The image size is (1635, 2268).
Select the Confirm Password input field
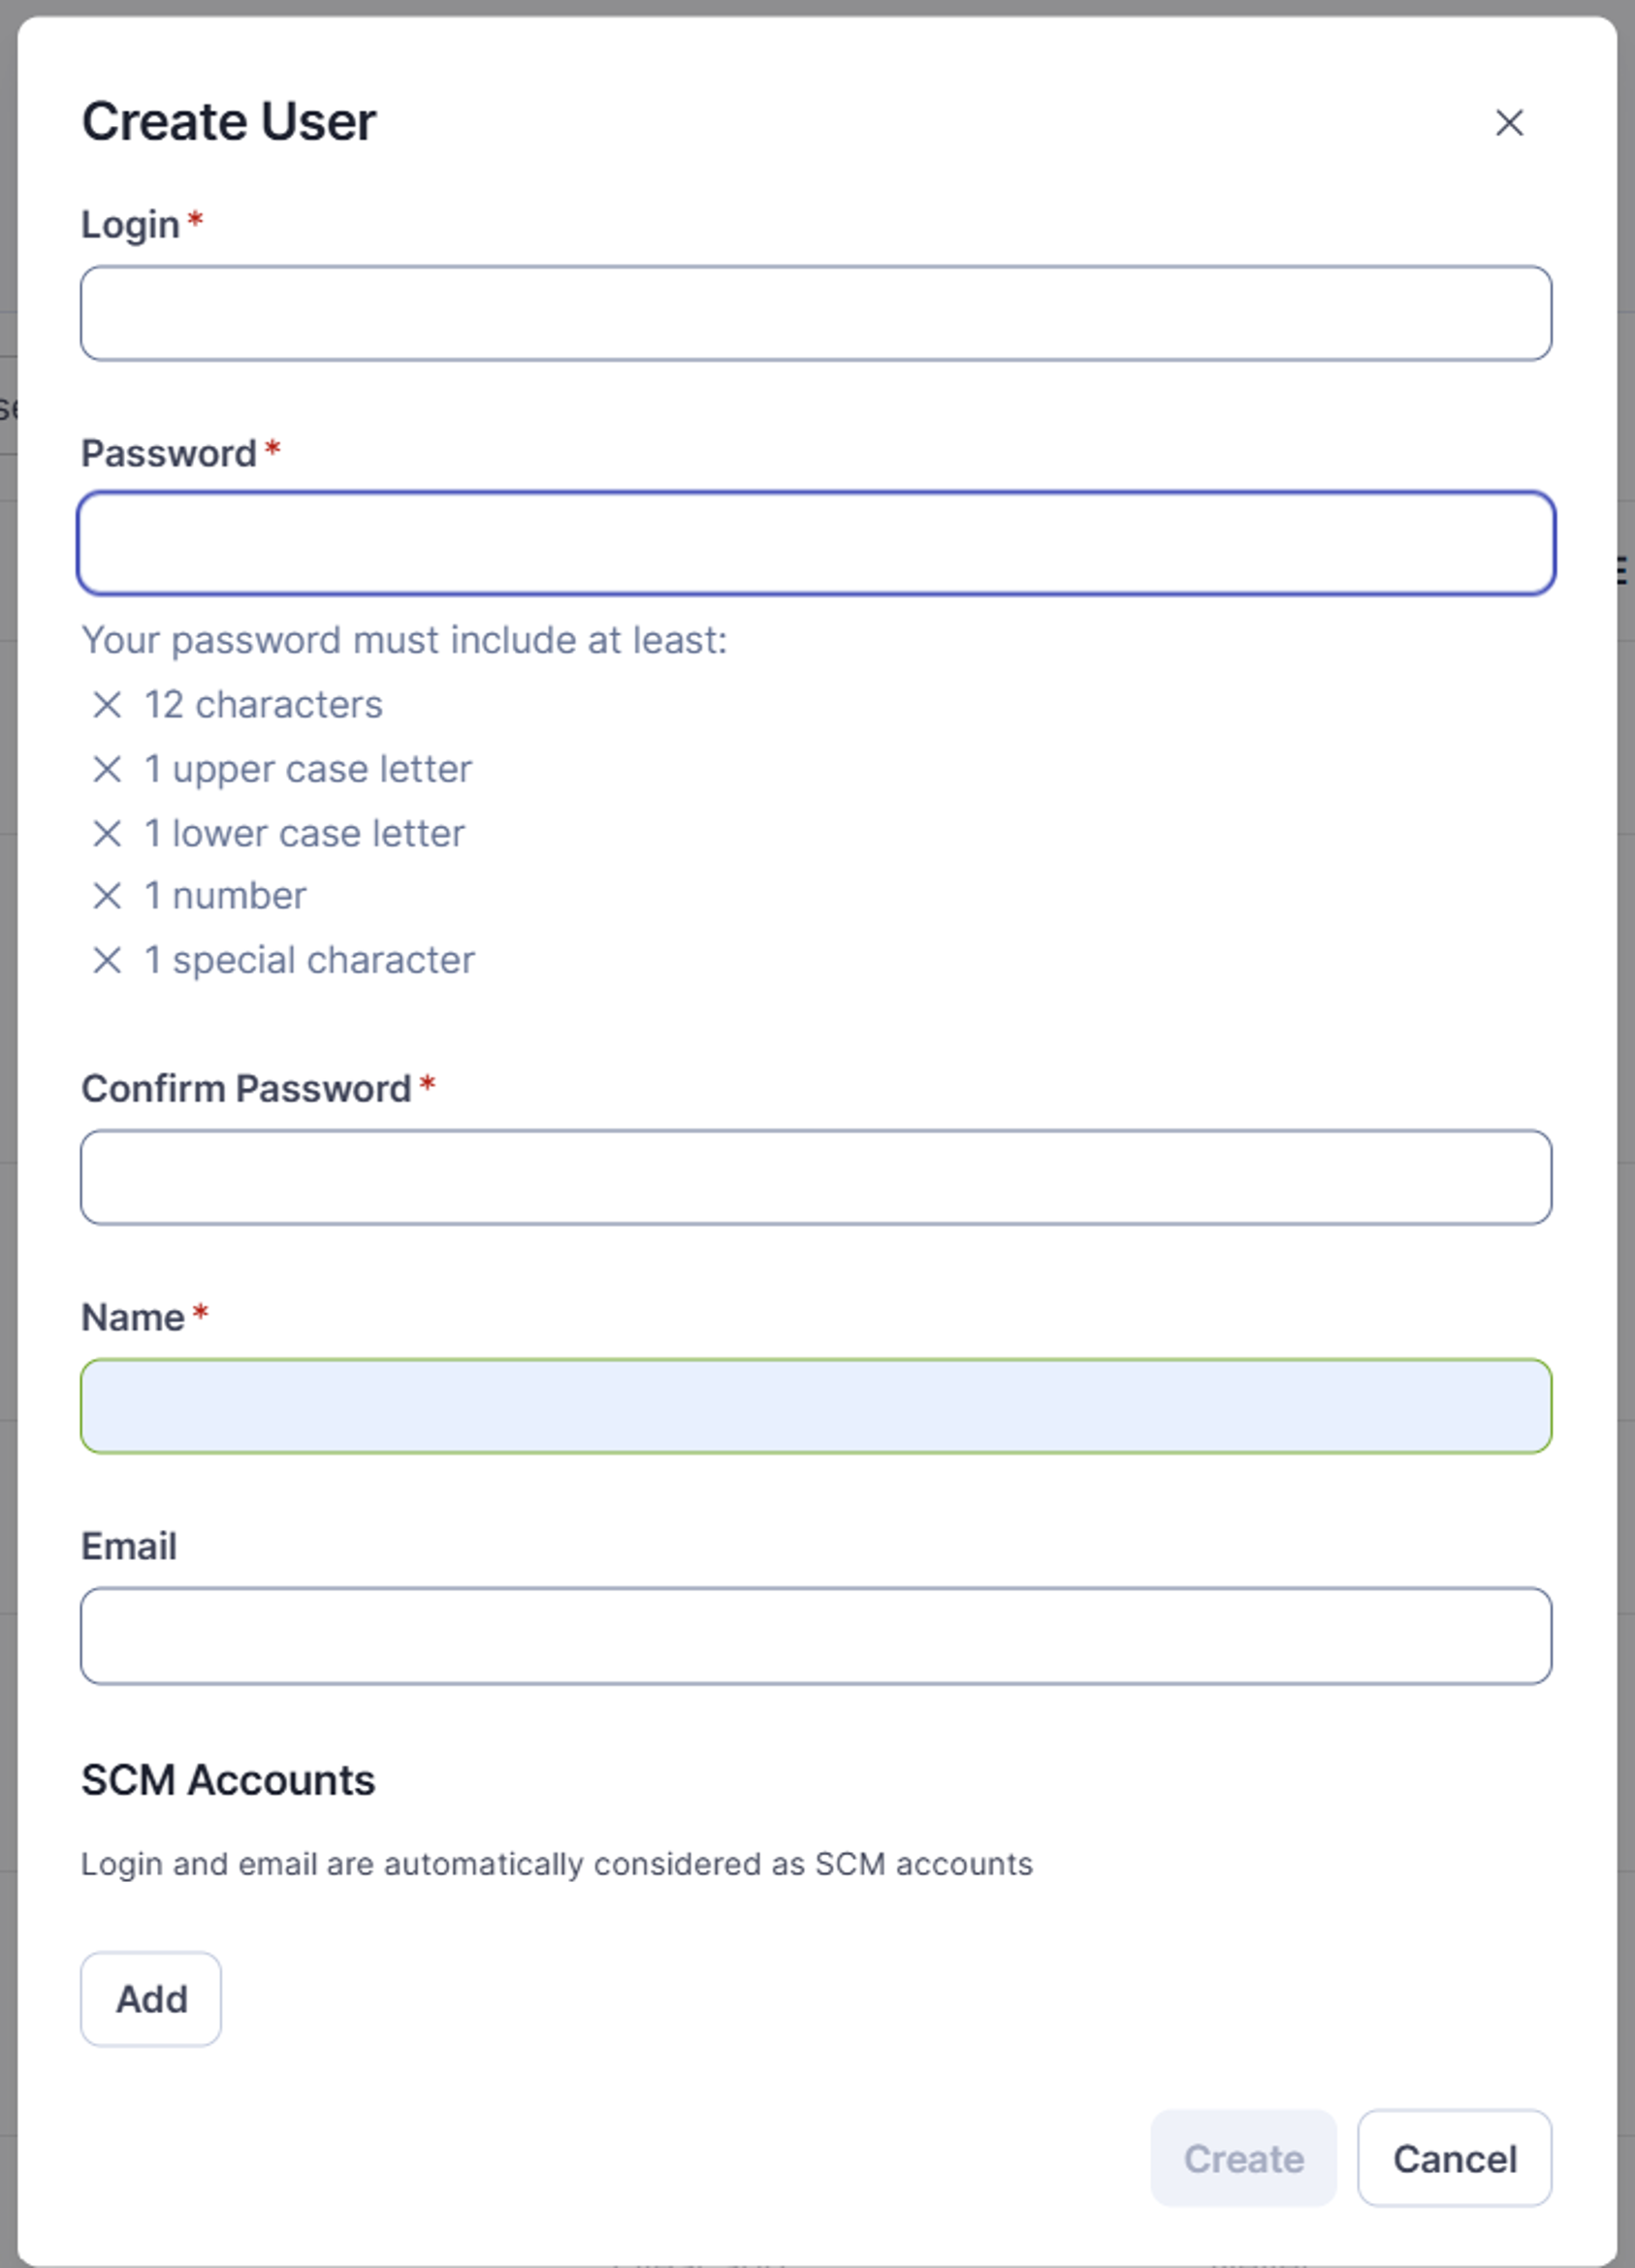816,1177
